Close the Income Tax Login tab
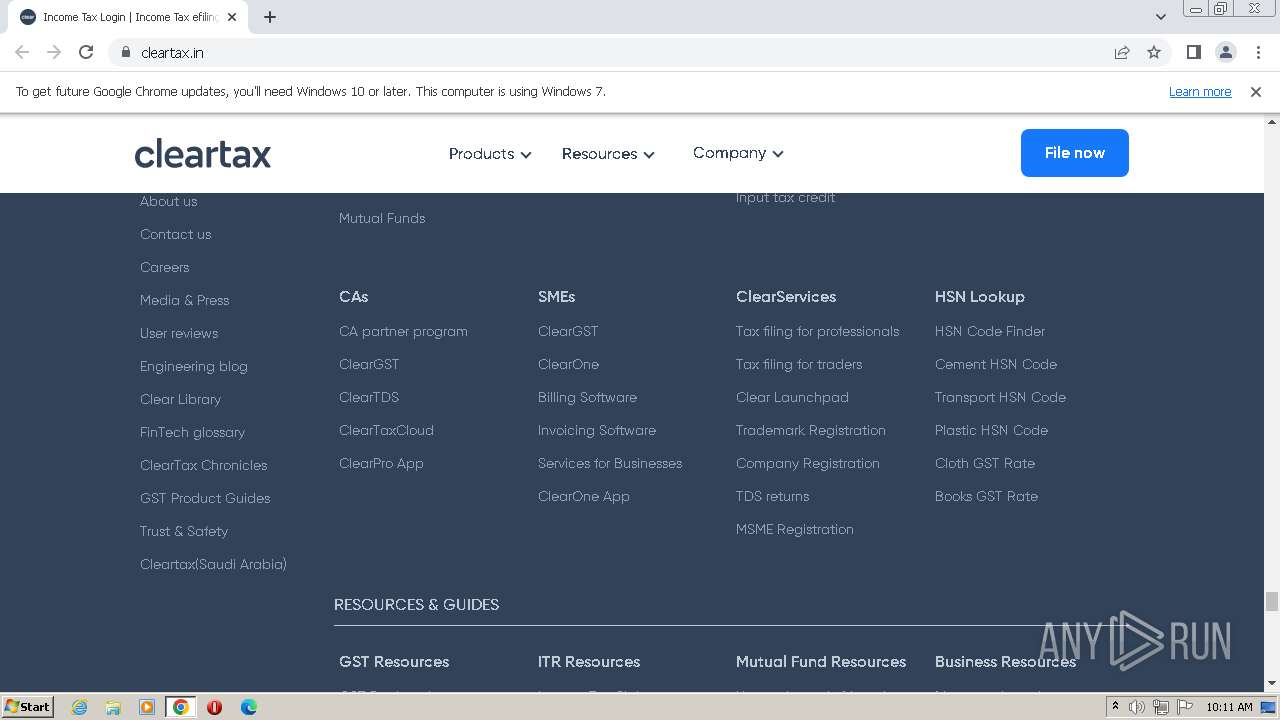 click(232, 17)
